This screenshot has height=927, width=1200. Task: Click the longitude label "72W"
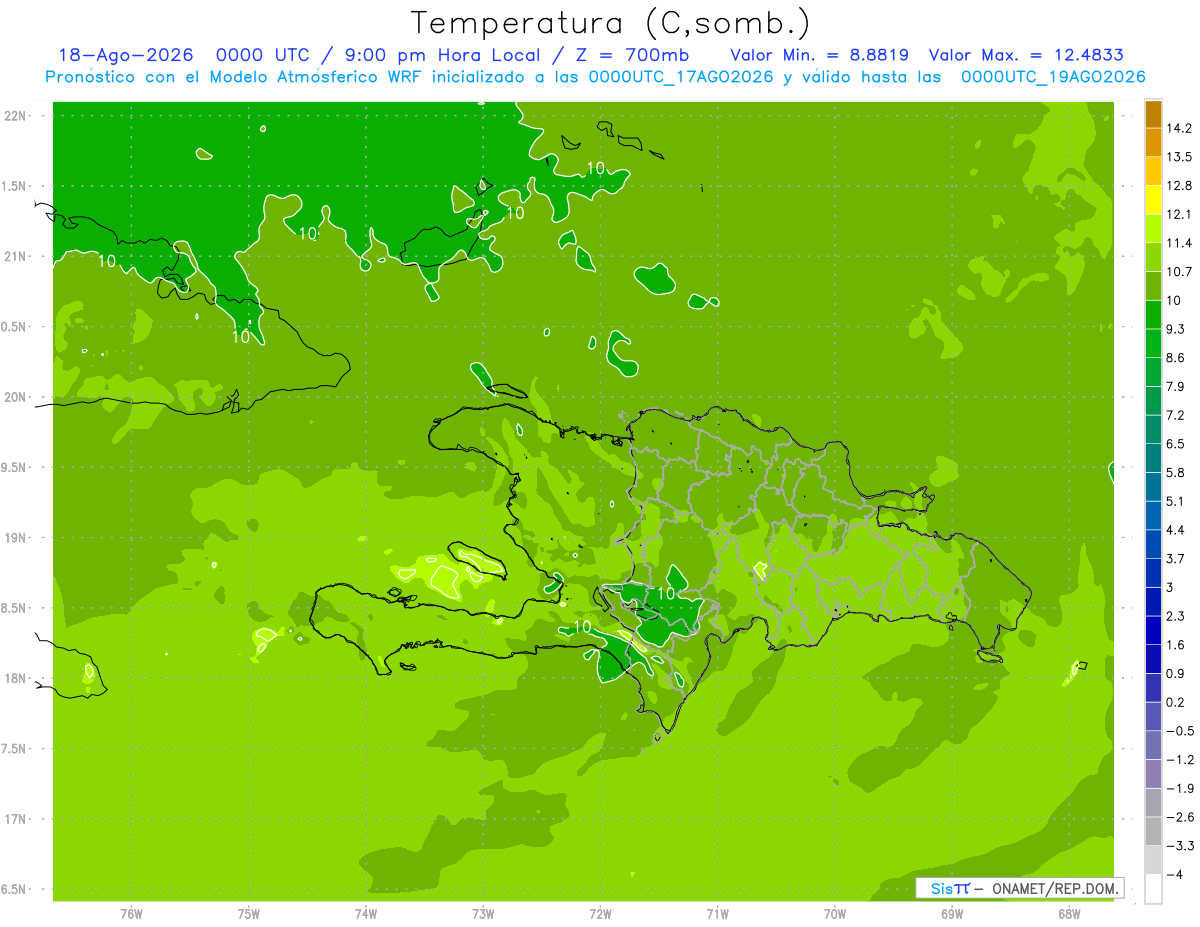click(x=600, y=914)
